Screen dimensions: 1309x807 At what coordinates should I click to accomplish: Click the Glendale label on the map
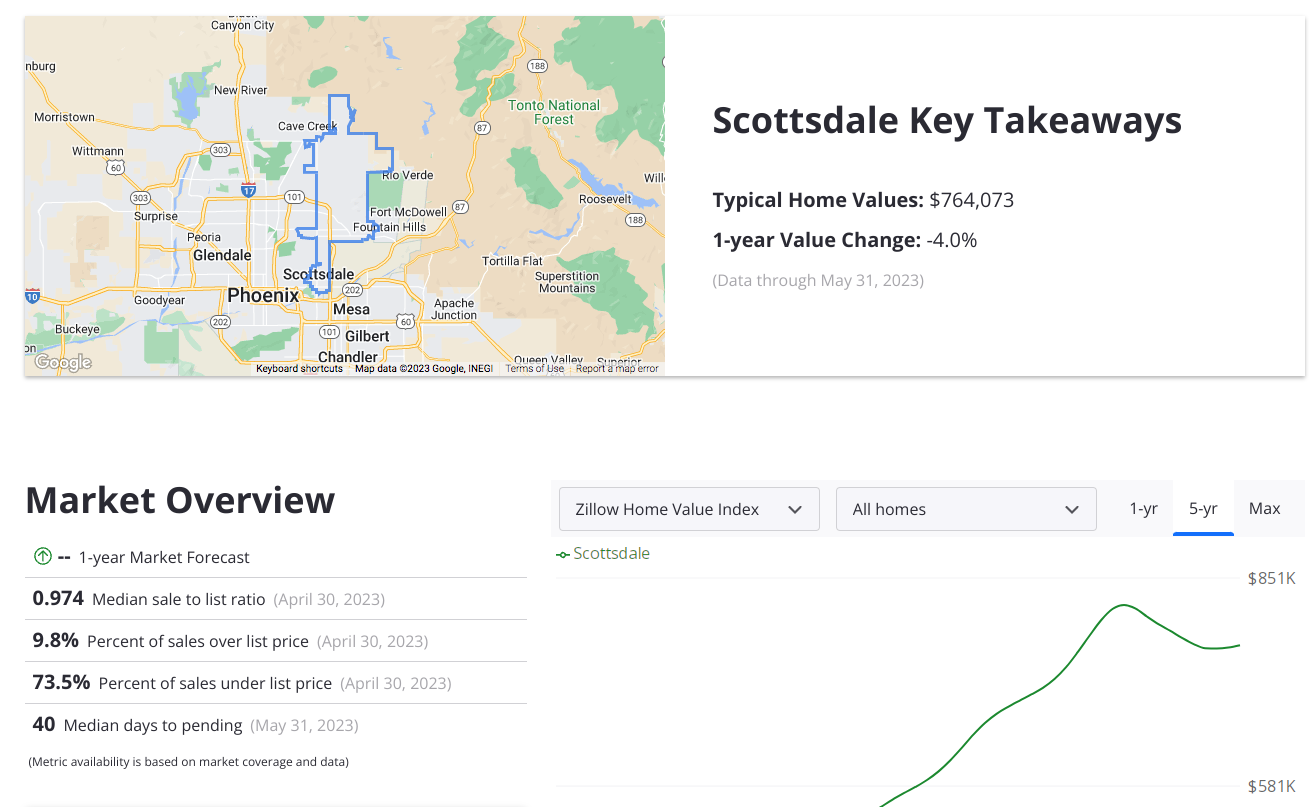(x=222, y=255)
